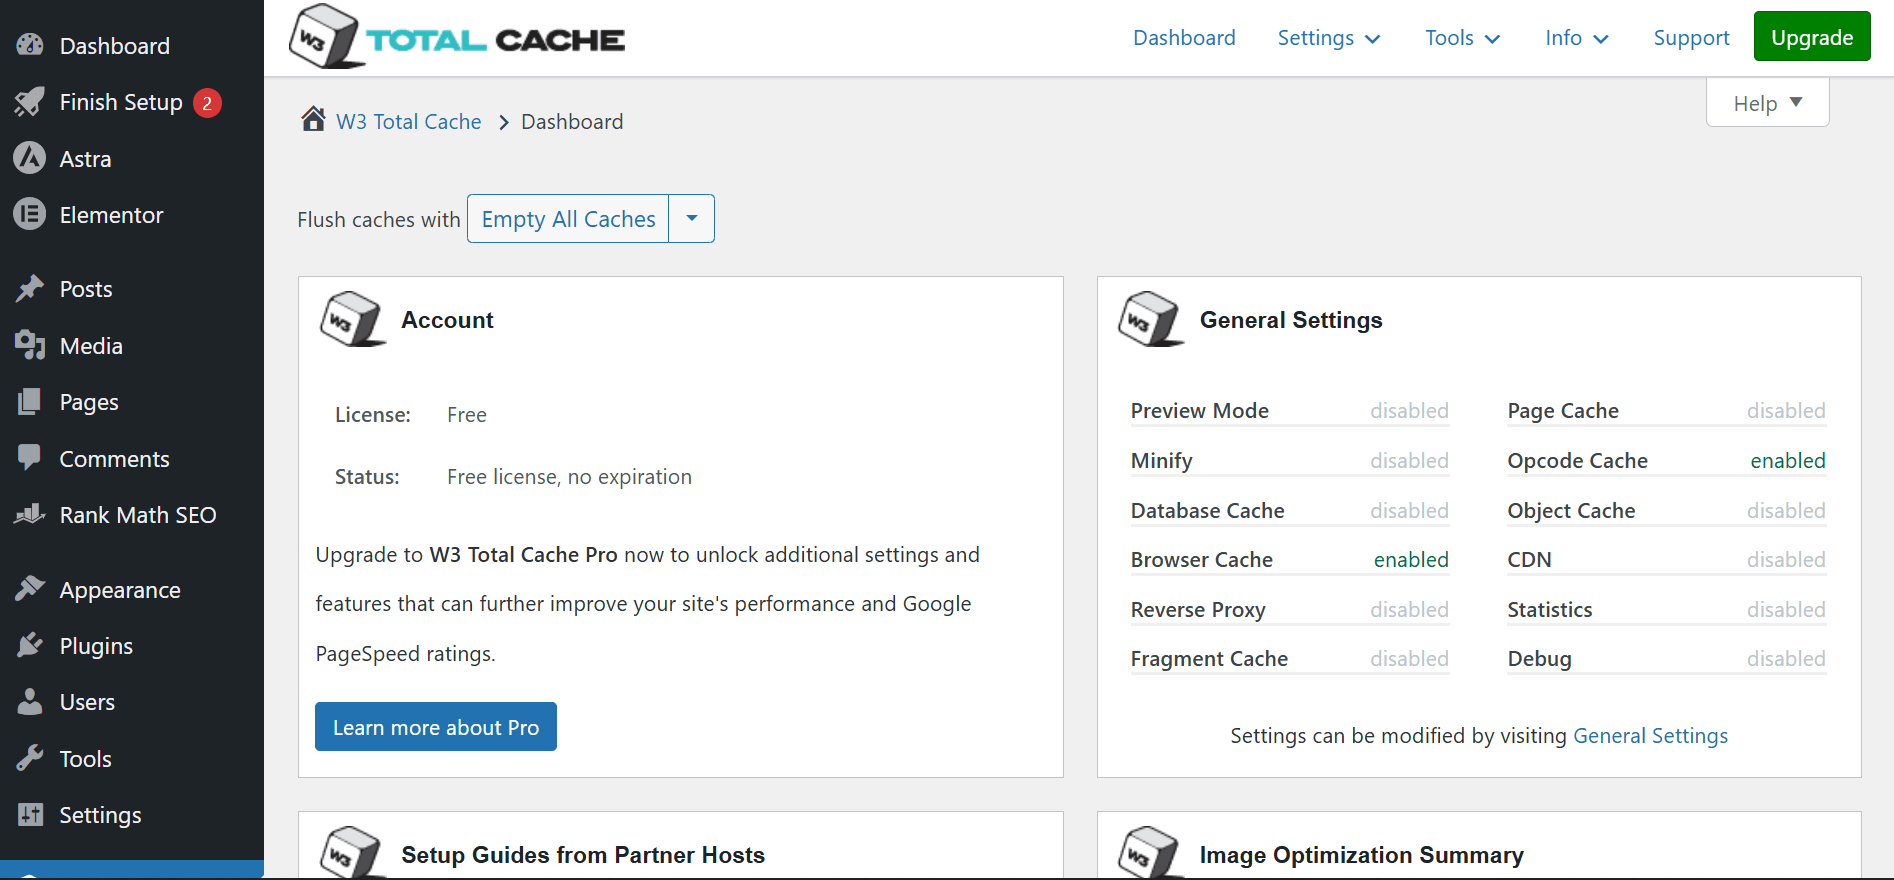Screen dimensions: 1894x880
Task: Click the Pages icon in sidebar
Action: pos(30,402)
